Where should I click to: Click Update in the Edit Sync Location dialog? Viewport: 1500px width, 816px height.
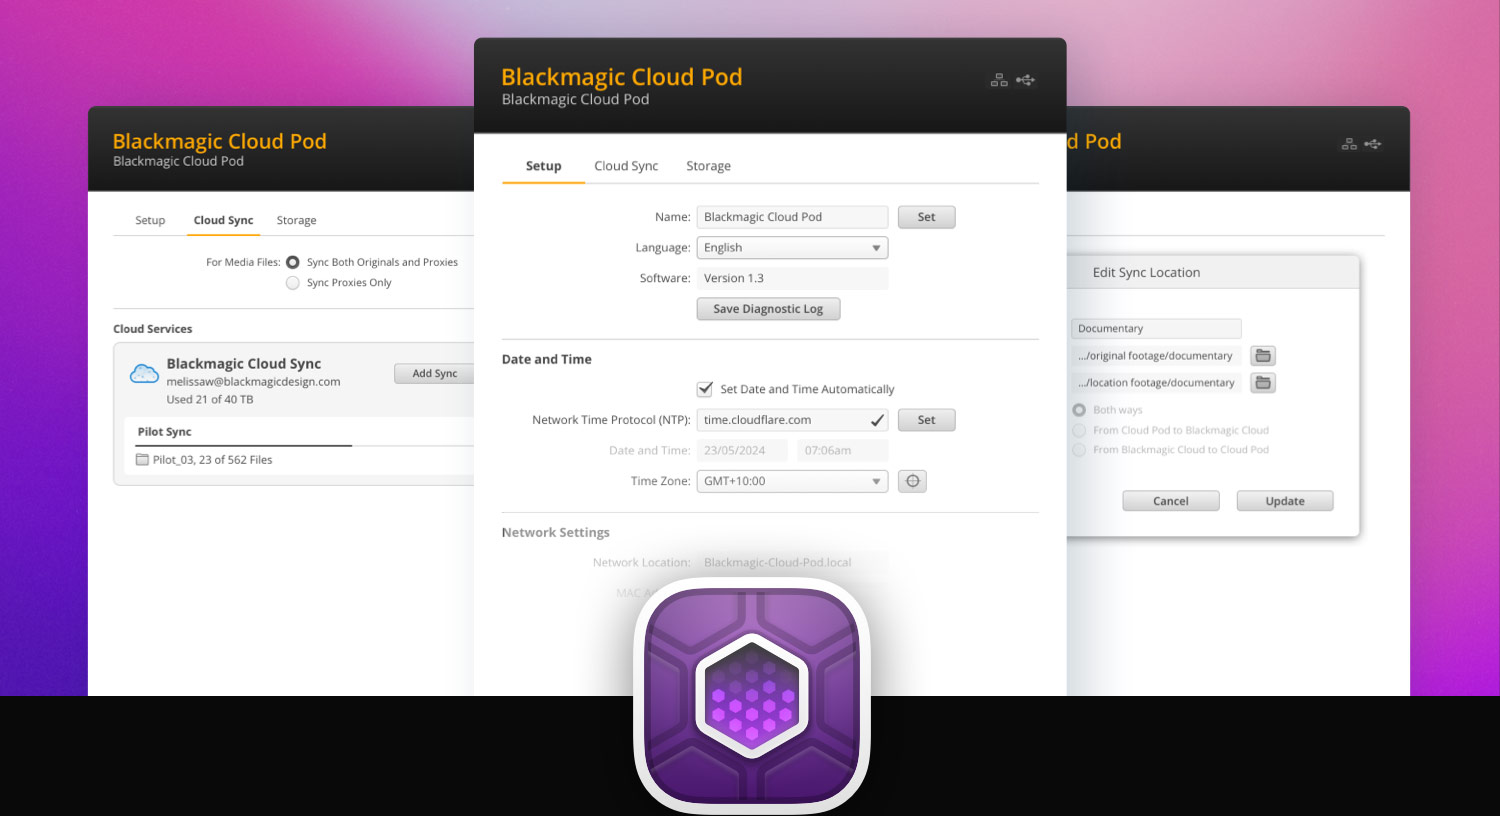(x=1285, y=500)
